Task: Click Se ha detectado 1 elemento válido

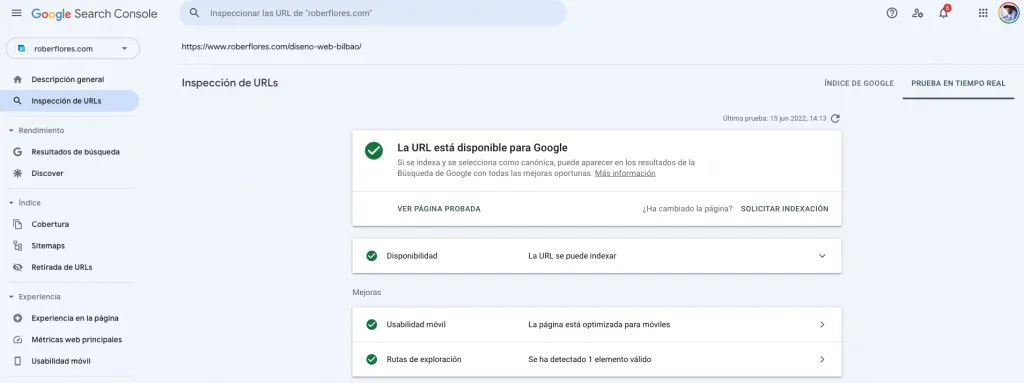Action: click(590, 359)
